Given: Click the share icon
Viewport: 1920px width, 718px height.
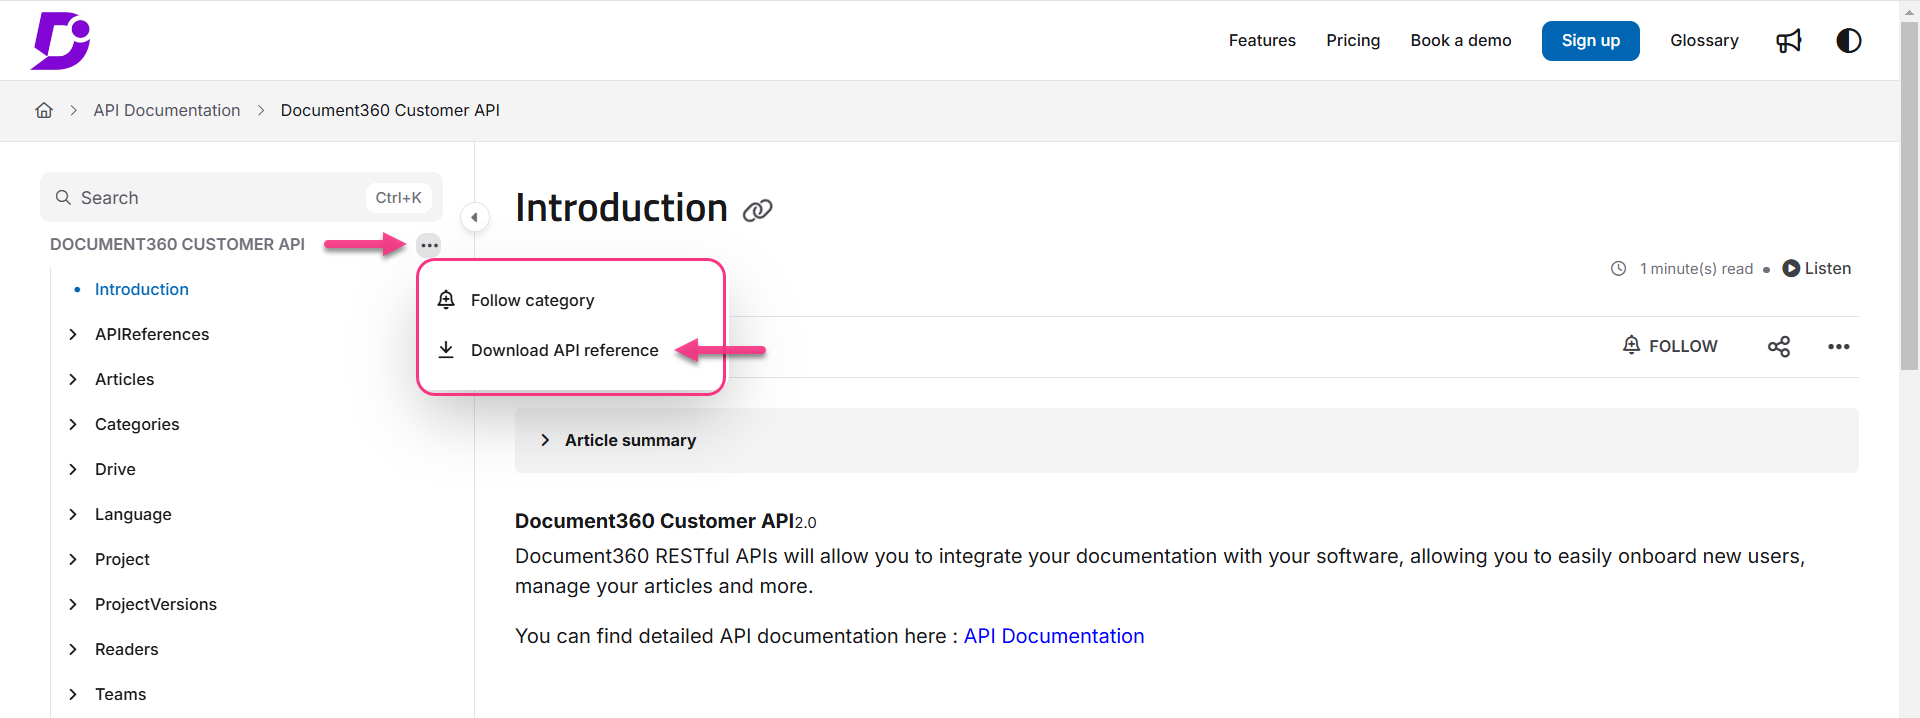Looking at the screenshot, I should pos(1778,346).
